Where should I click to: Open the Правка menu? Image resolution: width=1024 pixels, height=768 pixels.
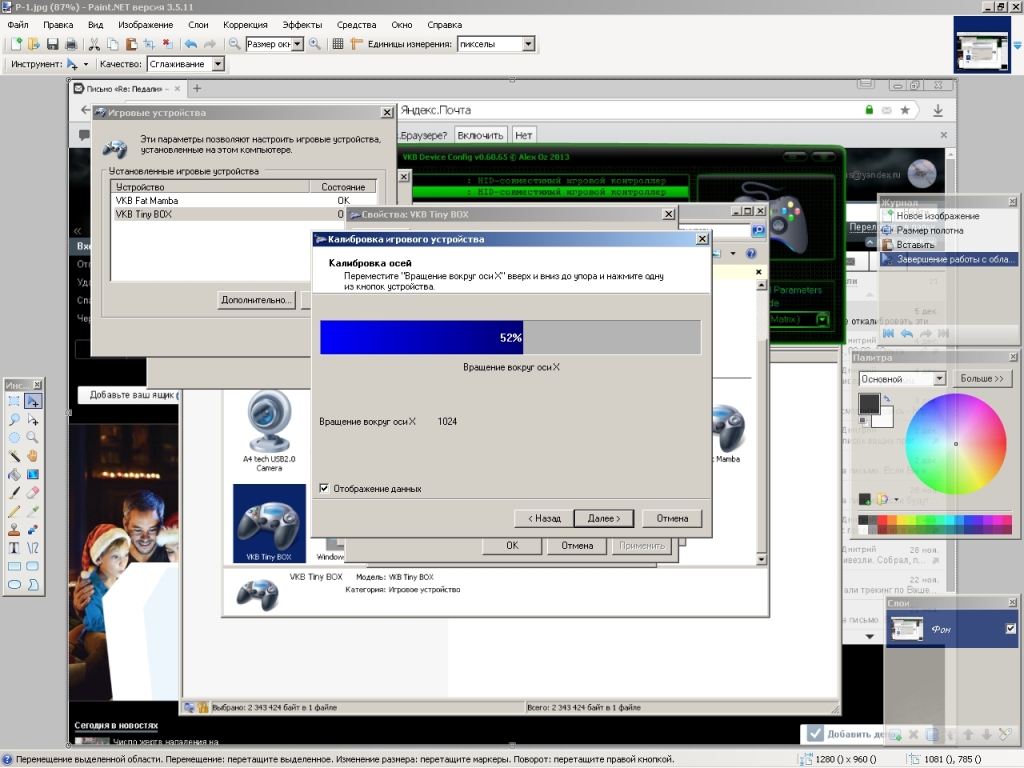(58, 25)
